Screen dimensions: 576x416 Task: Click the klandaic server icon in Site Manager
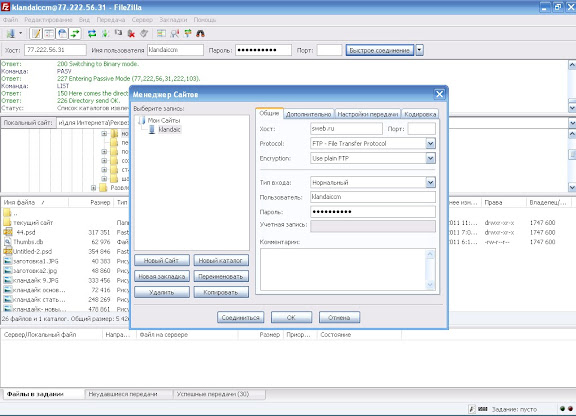[152, 129]
